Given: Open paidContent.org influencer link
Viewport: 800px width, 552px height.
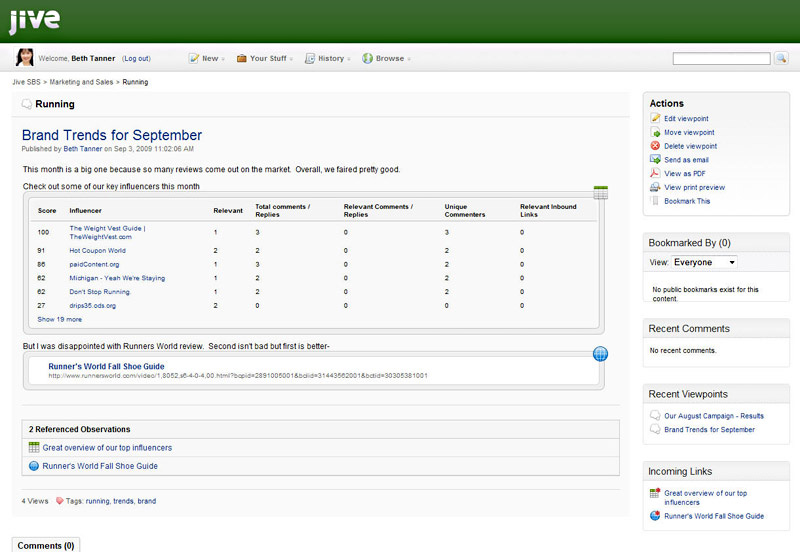Looking at the screenshot, I should [94, 264].
